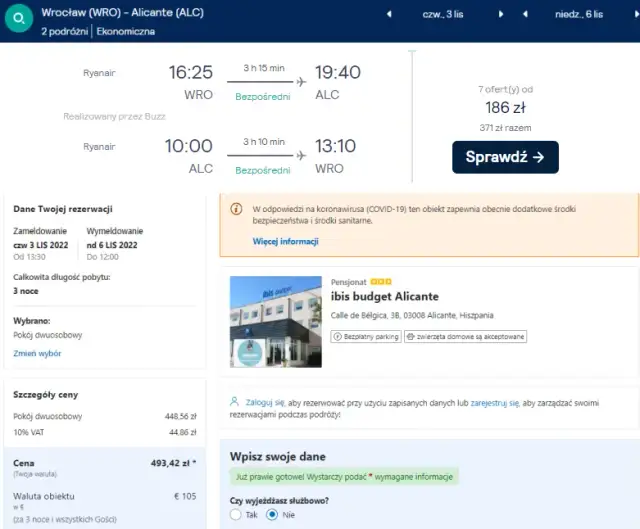This screenshot has width=640, height=529.
Task: Click 3 noce stay length text
Action: [x=26, y=291]
